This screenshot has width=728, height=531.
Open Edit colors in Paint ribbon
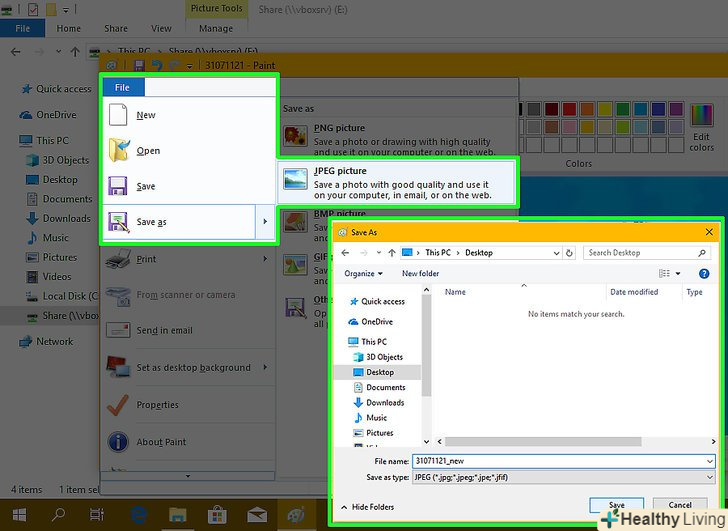(702, 128)
